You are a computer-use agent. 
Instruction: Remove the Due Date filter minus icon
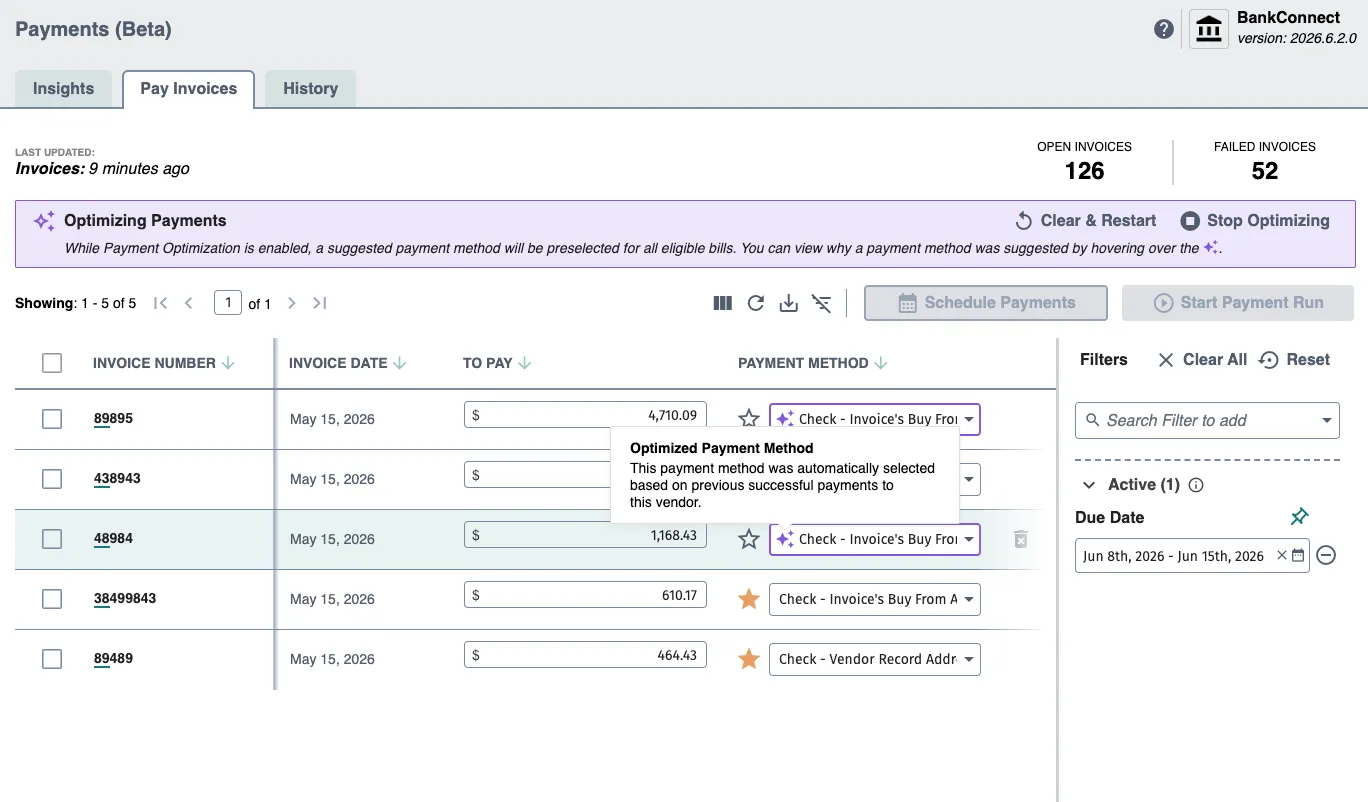[x=1326, y=555]
